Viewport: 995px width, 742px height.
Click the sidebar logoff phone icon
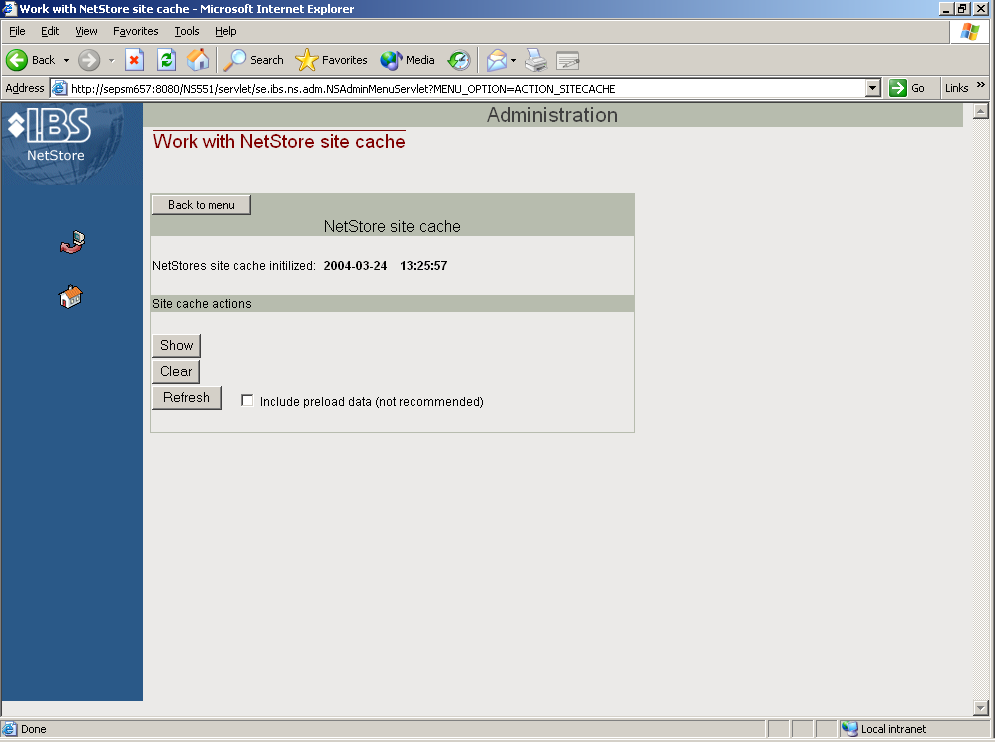tap(71, 242)
